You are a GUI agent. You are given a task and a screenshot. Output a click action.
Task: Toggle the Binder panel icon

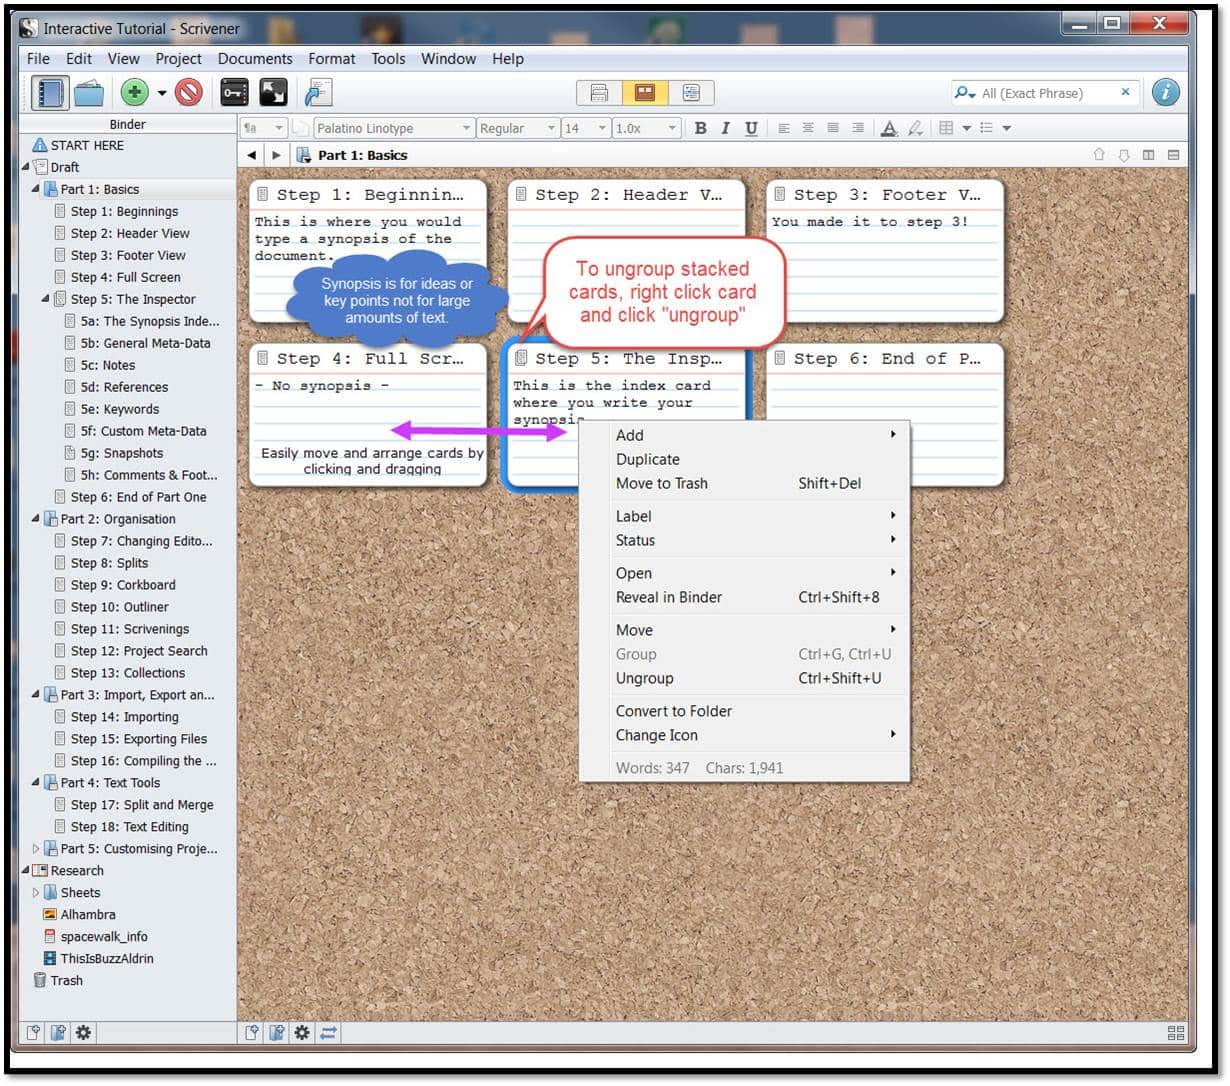(x=49, y=93)
